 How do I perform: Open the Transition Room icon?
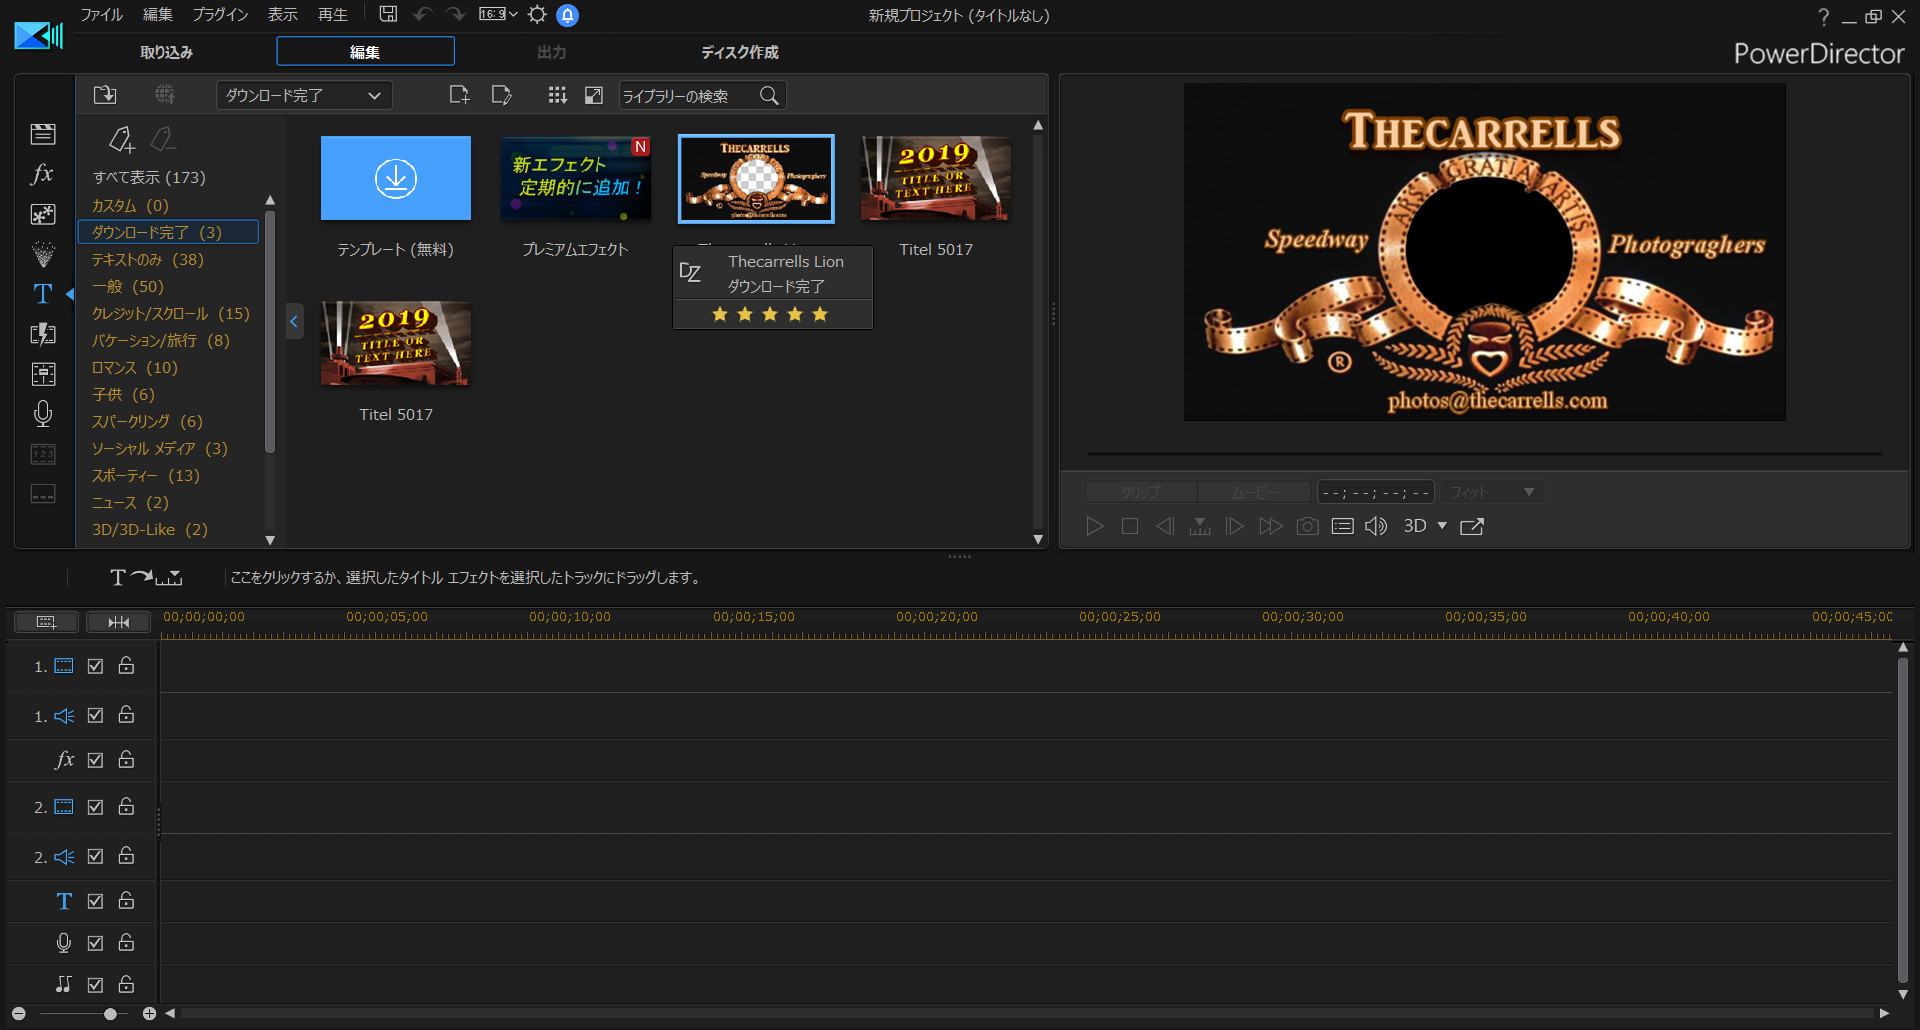43,334
